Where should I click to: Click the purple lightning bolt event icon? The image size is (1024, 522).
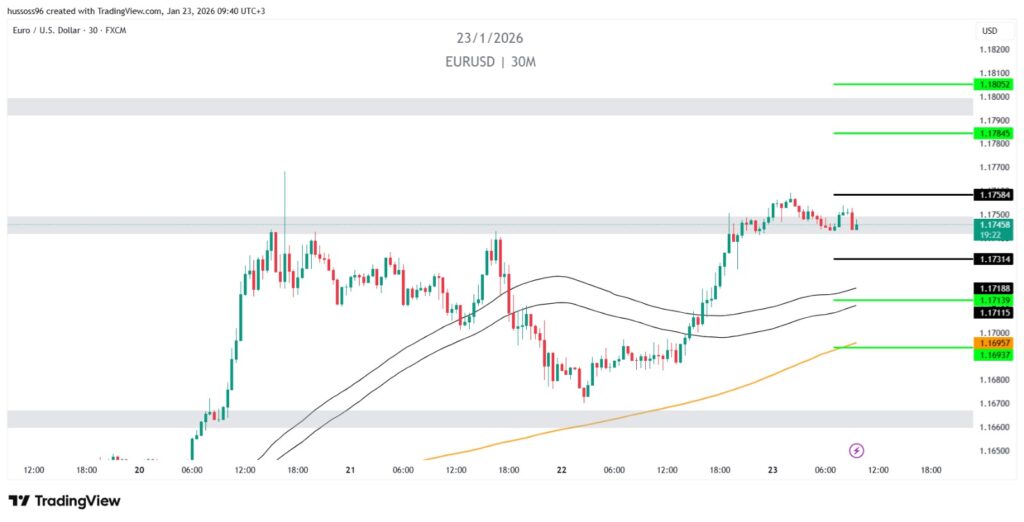pos(856,450)
